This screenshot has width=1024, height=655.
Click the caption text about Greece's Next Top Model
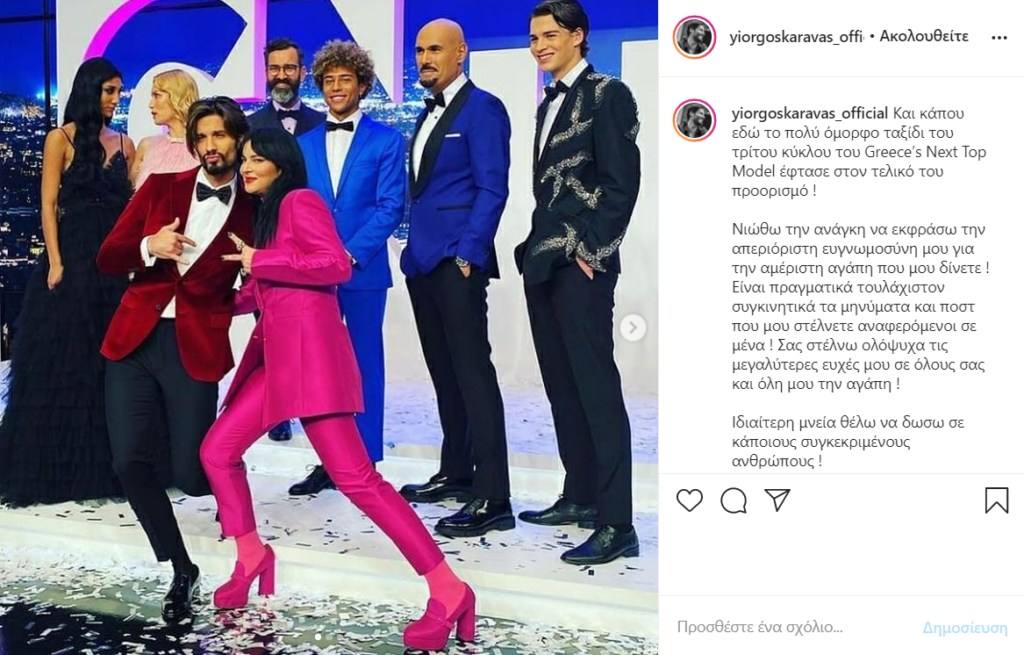[x=859, y=152]
